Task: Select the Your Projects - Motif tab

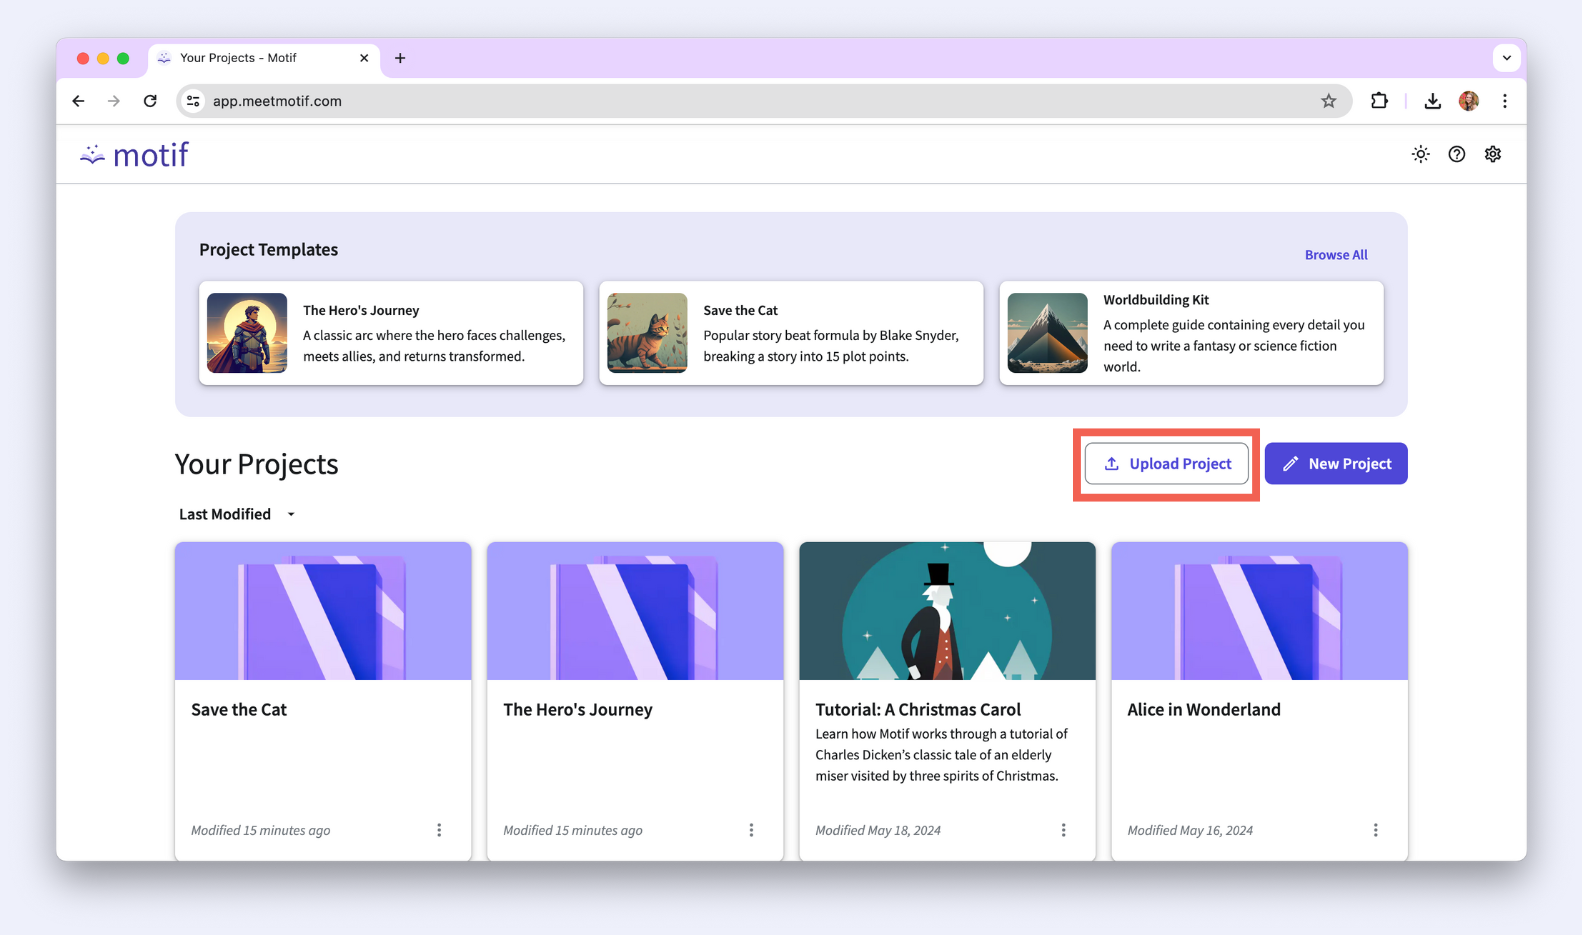Action: [264, 58]
